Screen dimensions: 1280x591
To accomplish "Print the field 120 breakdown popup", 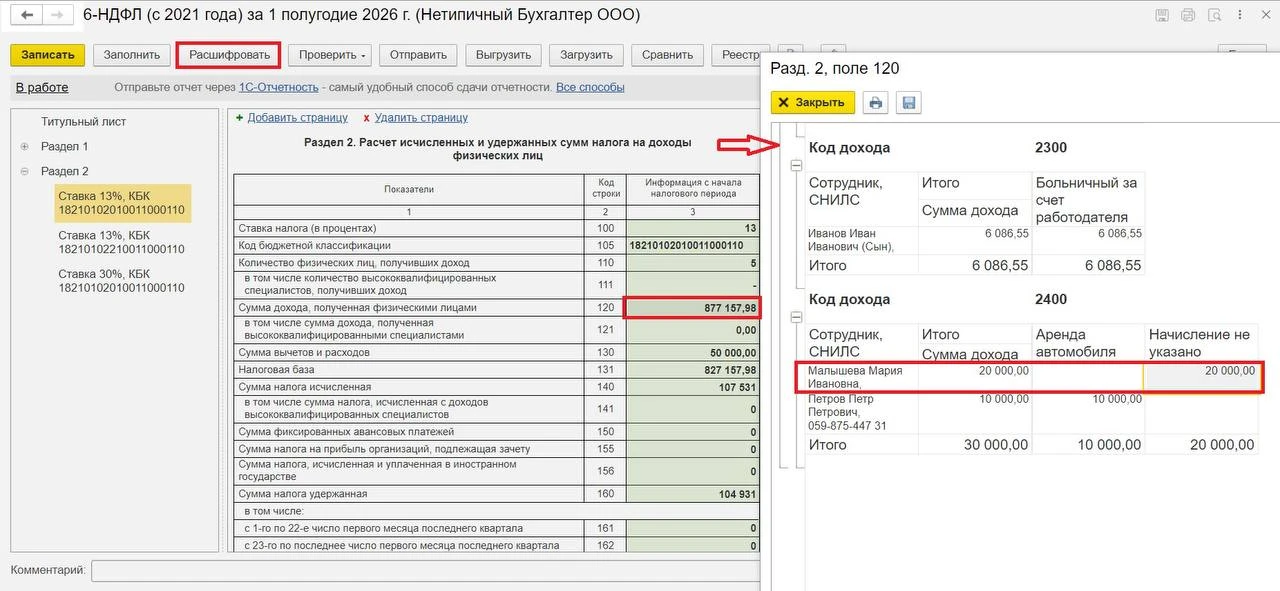I will [876, 102].
